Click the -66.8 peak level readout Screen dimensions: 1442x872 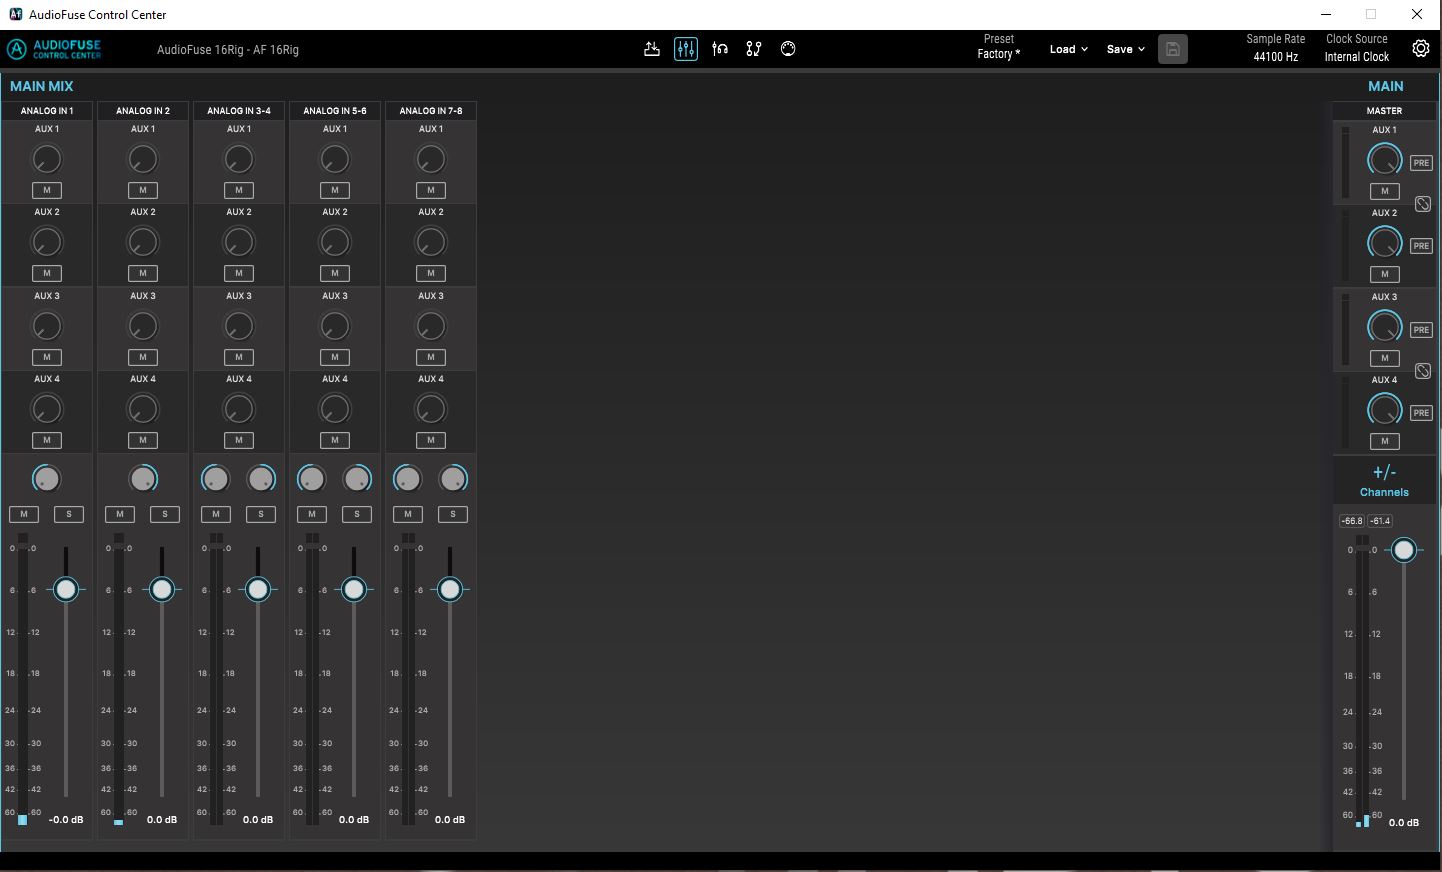[1352, 520]
